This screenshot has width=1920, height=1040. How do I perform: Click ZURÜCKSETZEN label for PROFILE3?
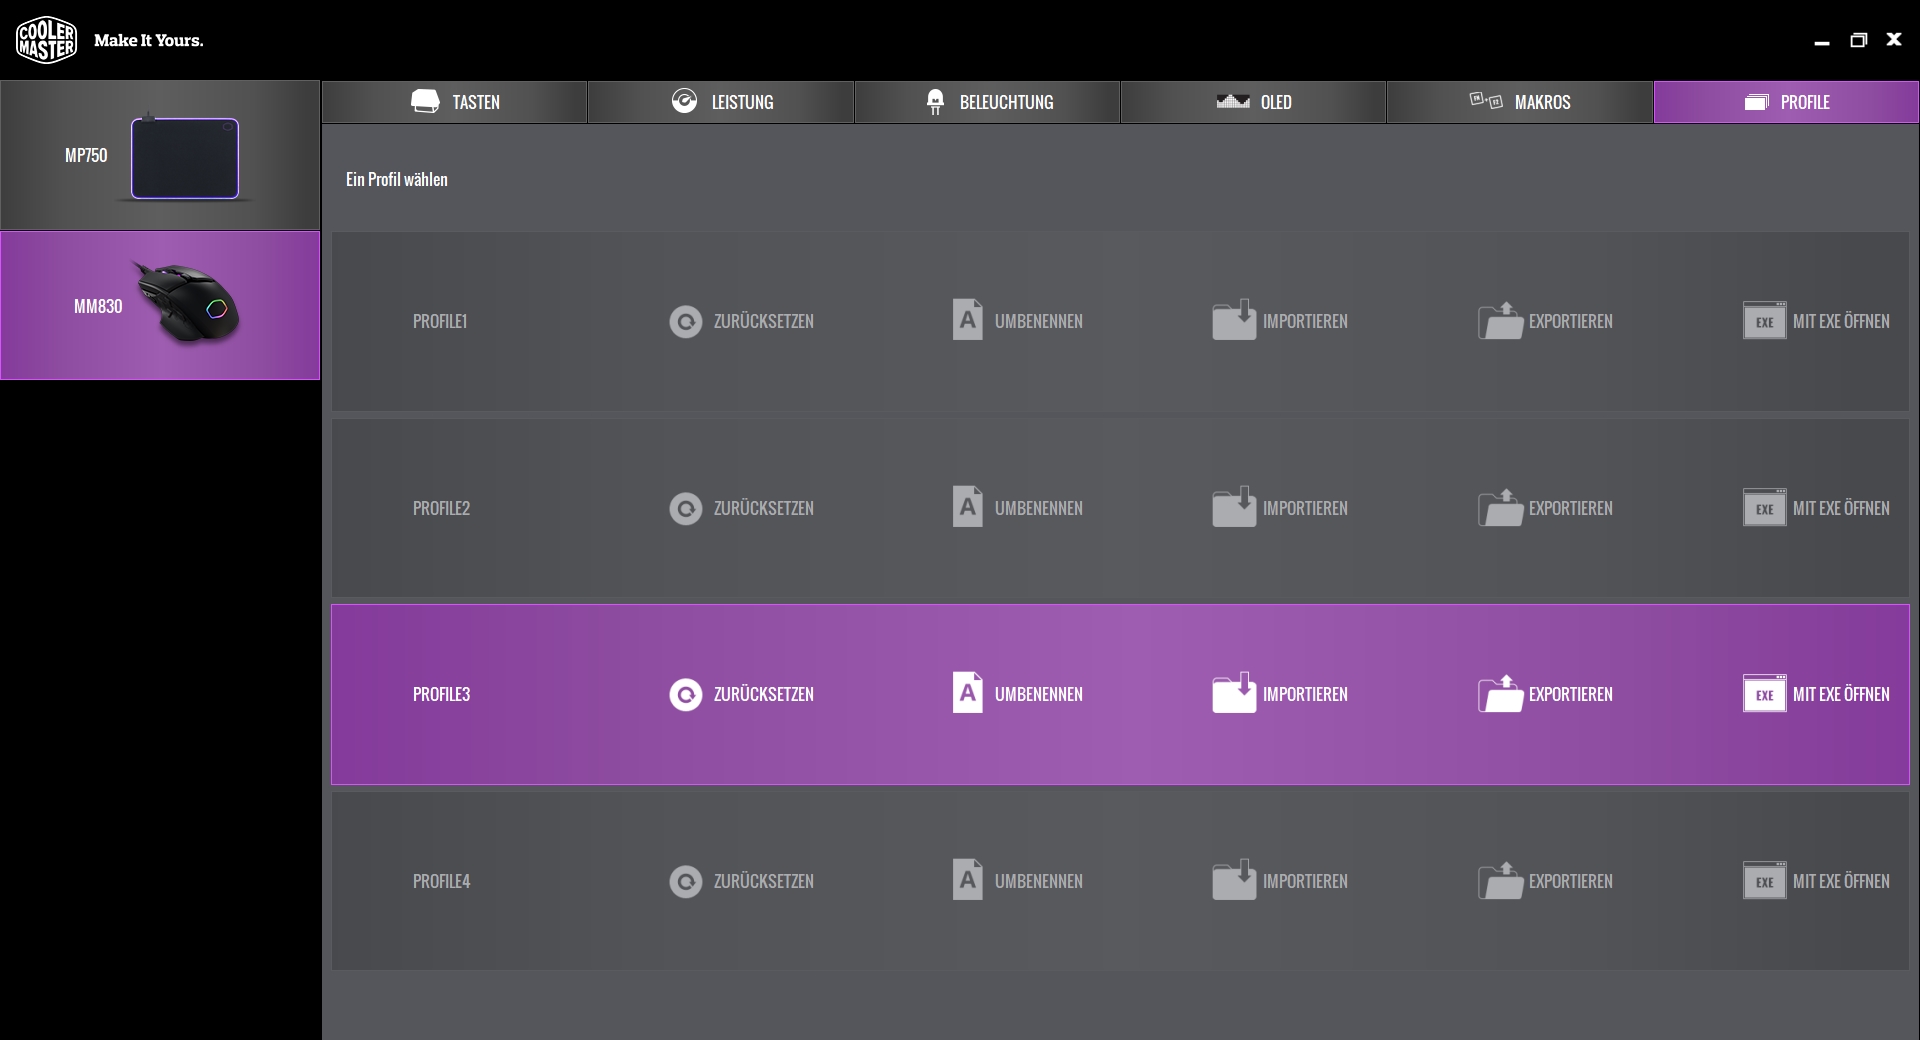(x=763, y=694)
